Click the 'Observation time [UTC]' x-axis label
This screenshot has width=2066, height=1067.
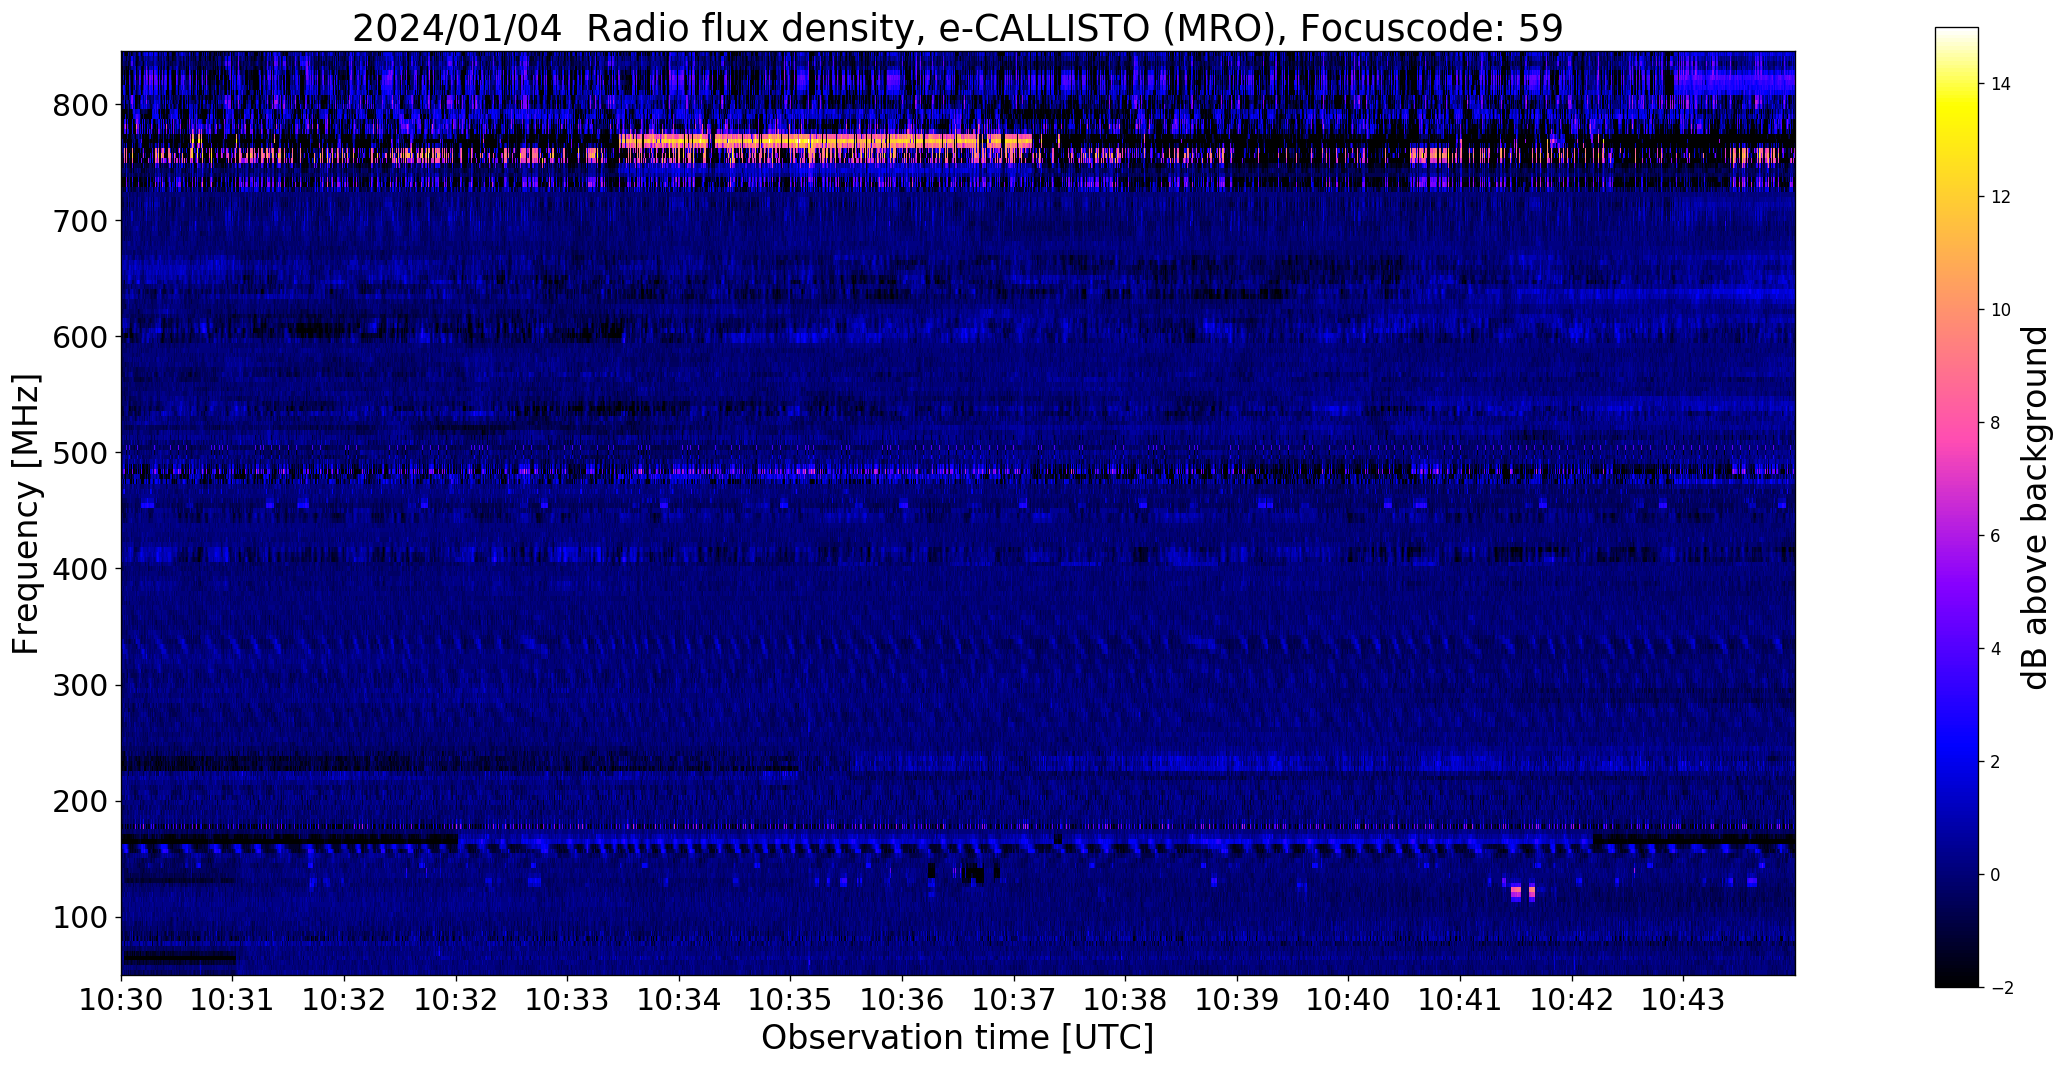(x=957, y=1038)
